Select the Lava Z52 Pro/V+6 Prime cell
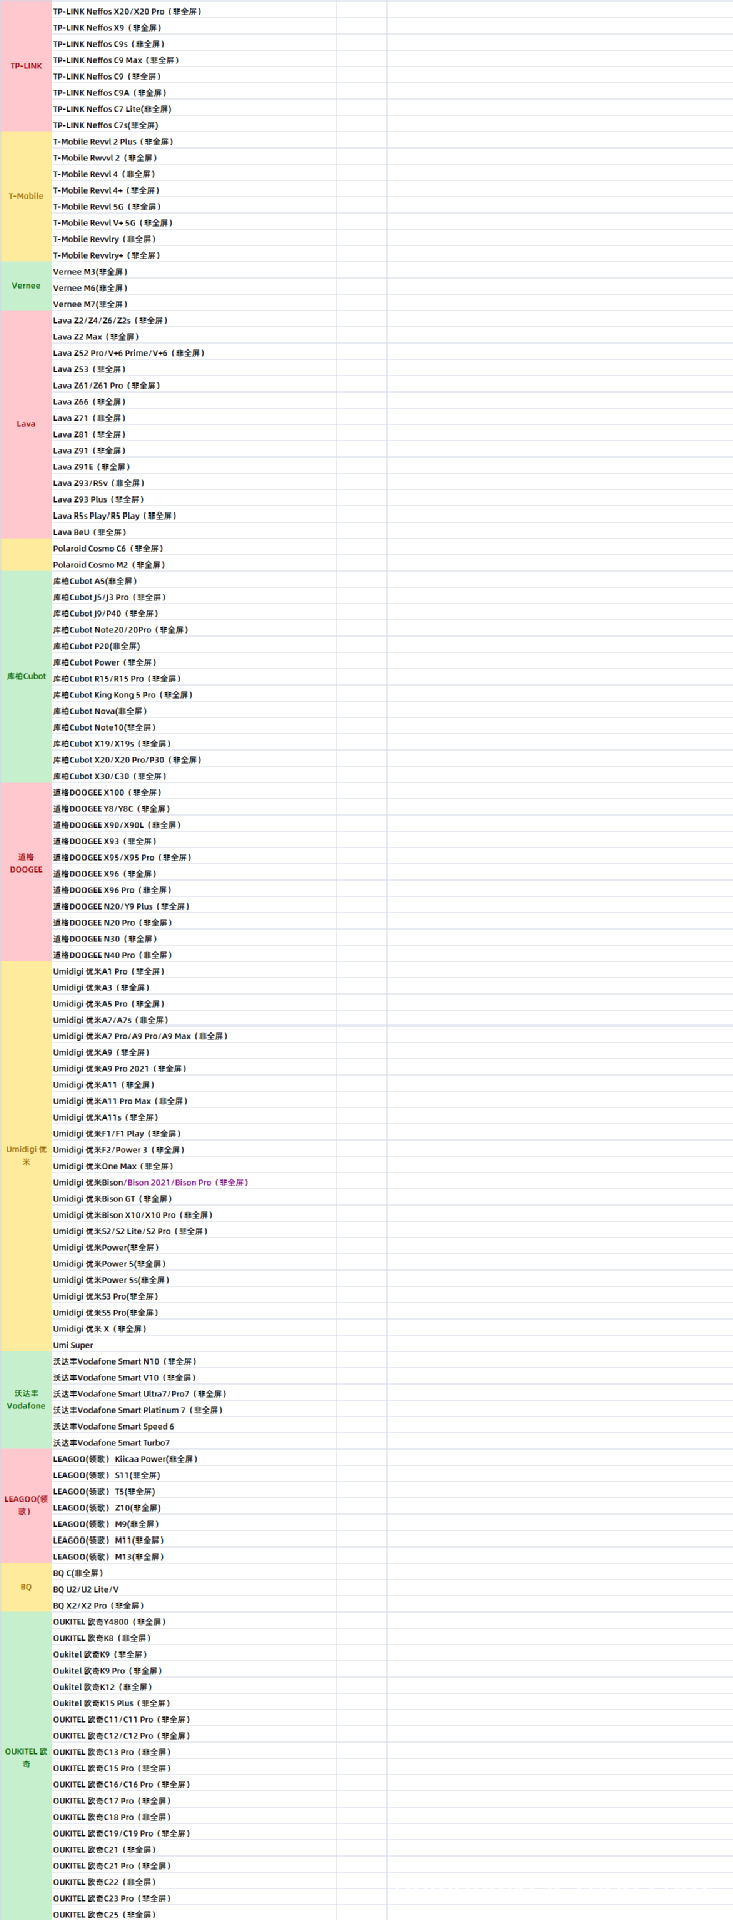 click(x=194, y=353)
